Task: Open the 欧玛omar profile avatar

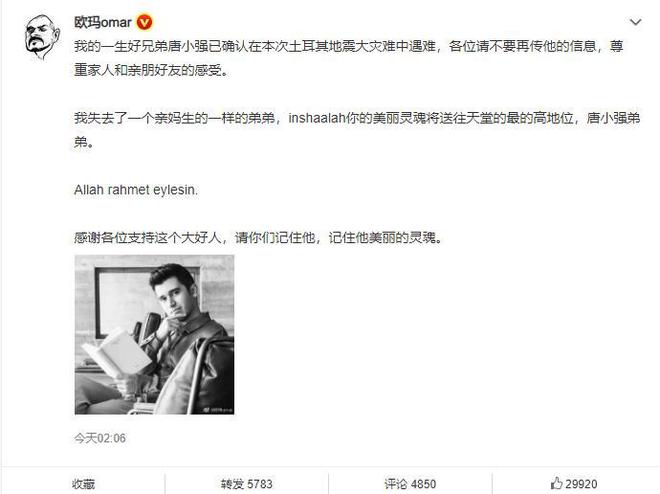Action: pyautogui.click(x=42, y=37)
